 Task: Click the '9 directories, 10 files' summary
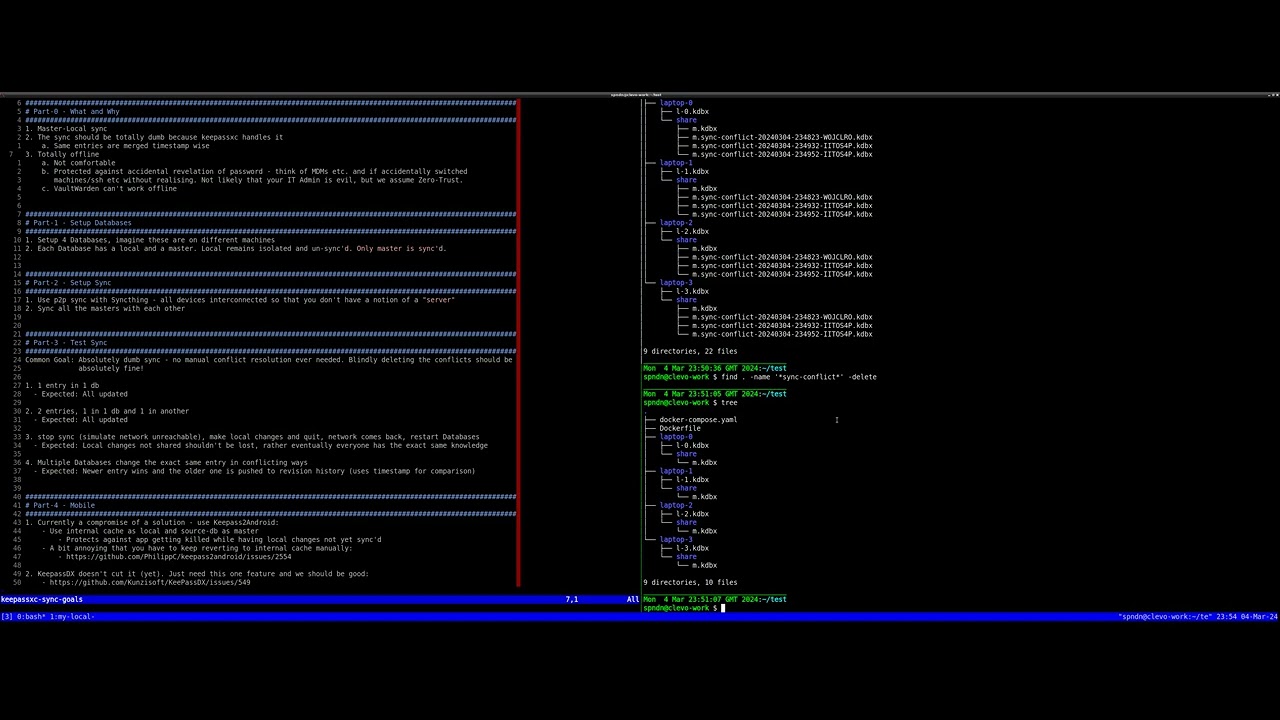pyautogui.click(x=690, y=583)
